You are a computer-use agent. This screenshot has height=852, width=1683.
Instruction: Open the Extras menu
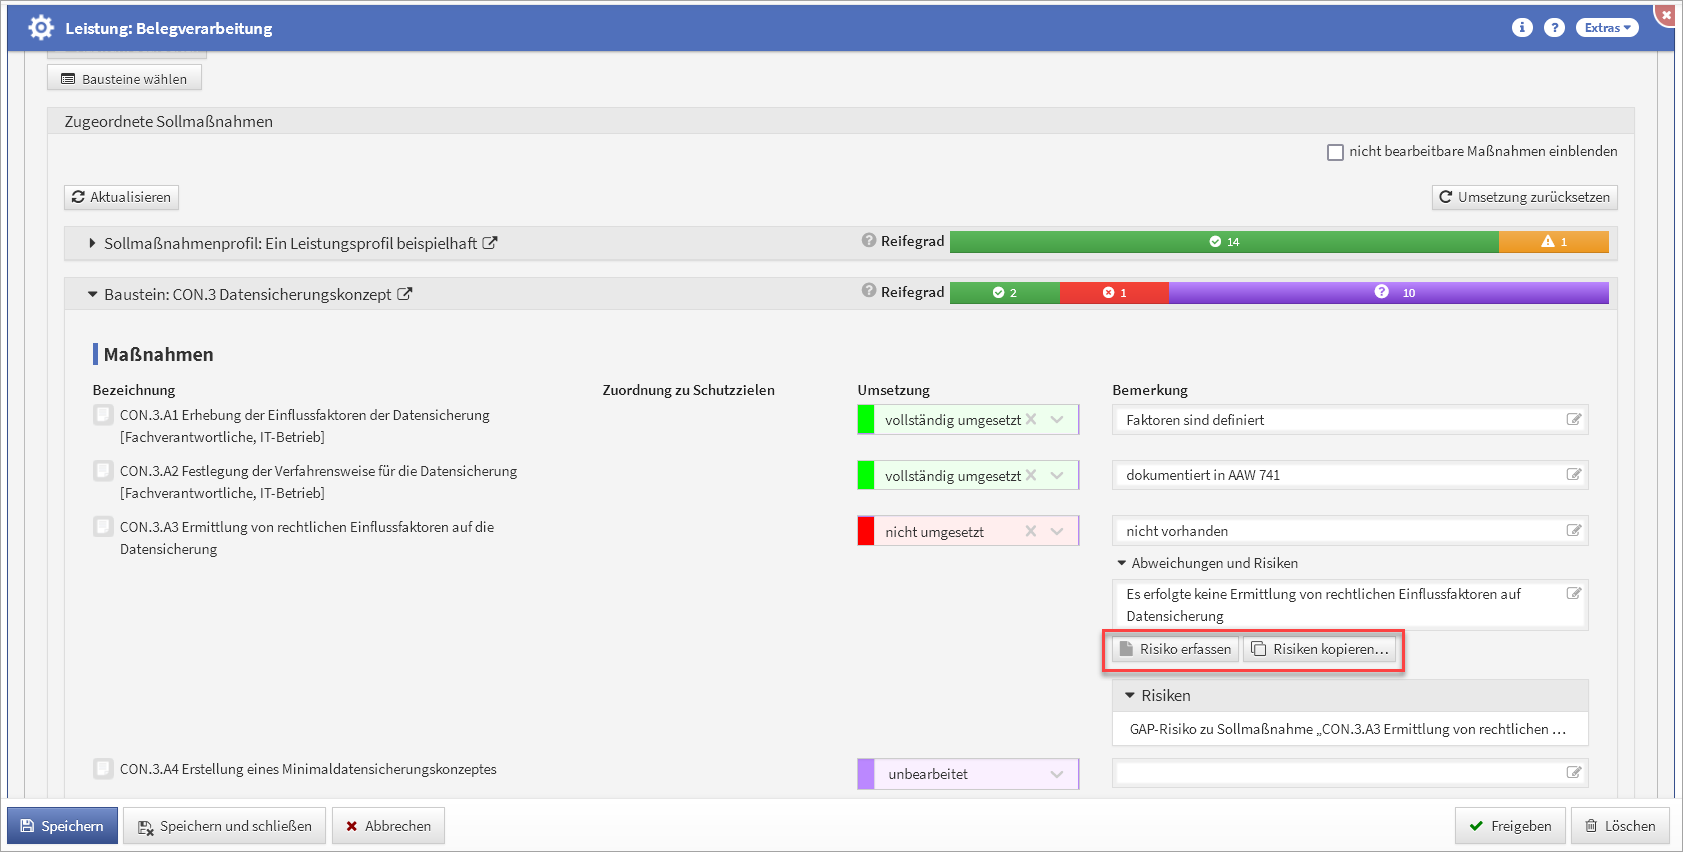[1607, 28]
